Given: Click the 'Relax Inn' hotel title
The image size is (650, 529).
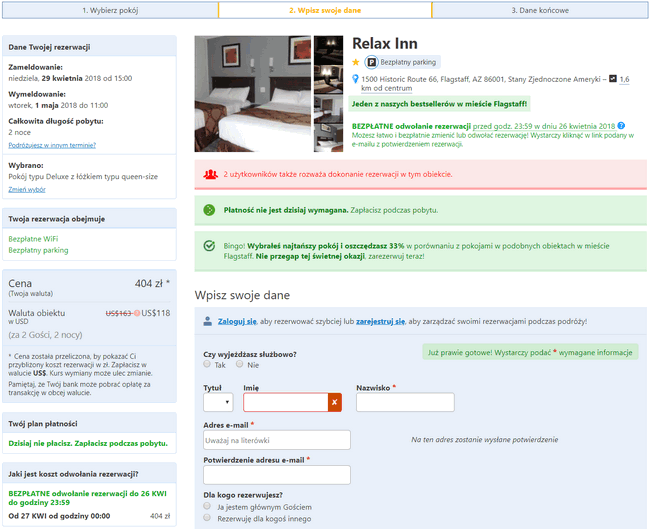Looking at the screenshot, I should (385, 44).
